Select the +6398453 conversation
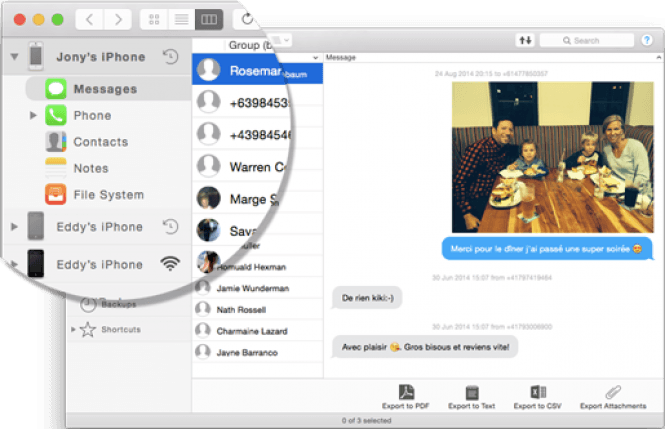This screenshot has height=429, width=665. point(242,103)
